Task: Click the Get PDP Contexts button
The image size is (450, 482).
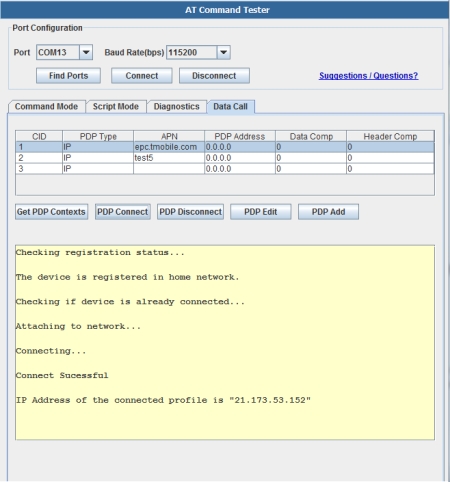Action: tap(51, 212)
